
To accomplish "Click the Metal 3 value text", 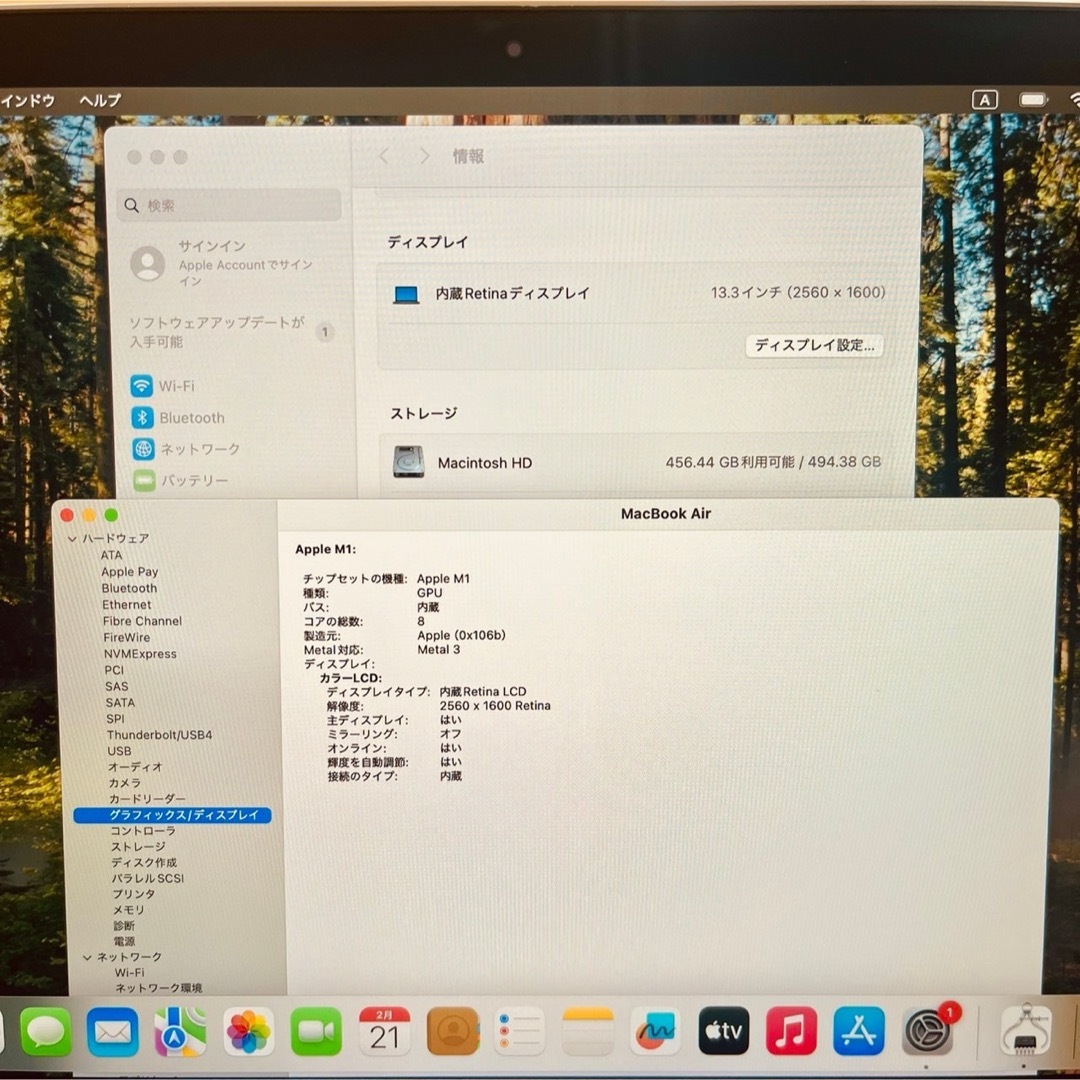I will (439, 650).
